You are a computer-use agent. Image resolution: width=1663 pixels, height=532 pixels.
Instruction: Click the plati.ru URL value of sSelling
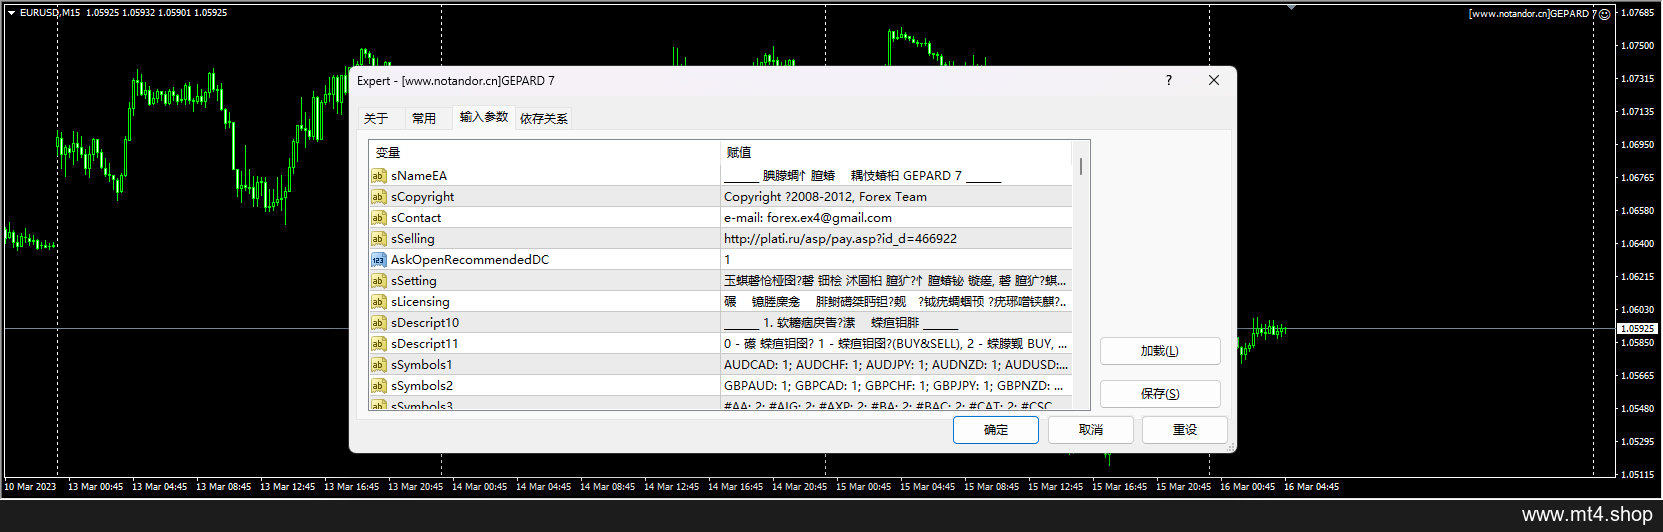click(840, 239)
